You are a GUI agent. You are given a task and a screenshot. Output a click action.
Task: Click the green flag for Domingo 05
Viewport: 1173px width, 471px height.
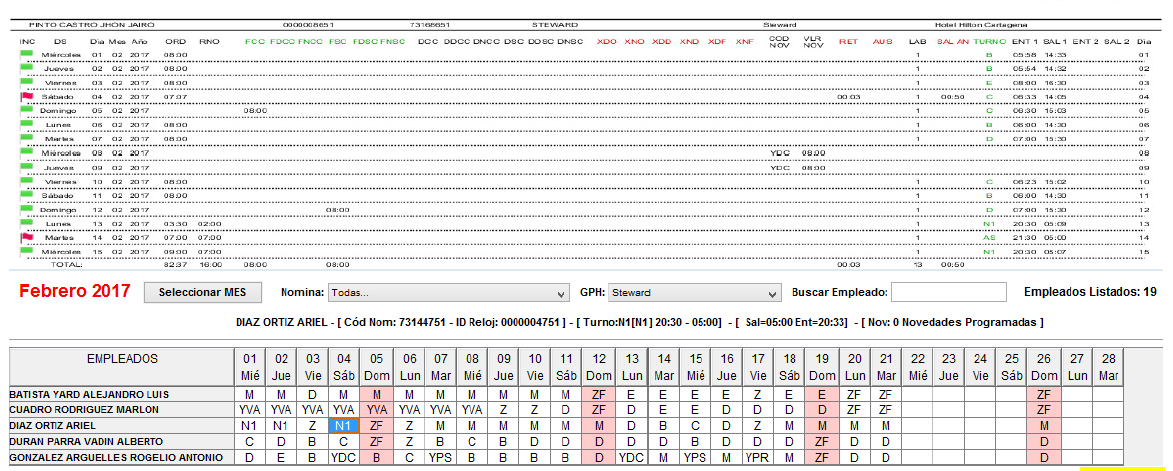coord(28,110)
